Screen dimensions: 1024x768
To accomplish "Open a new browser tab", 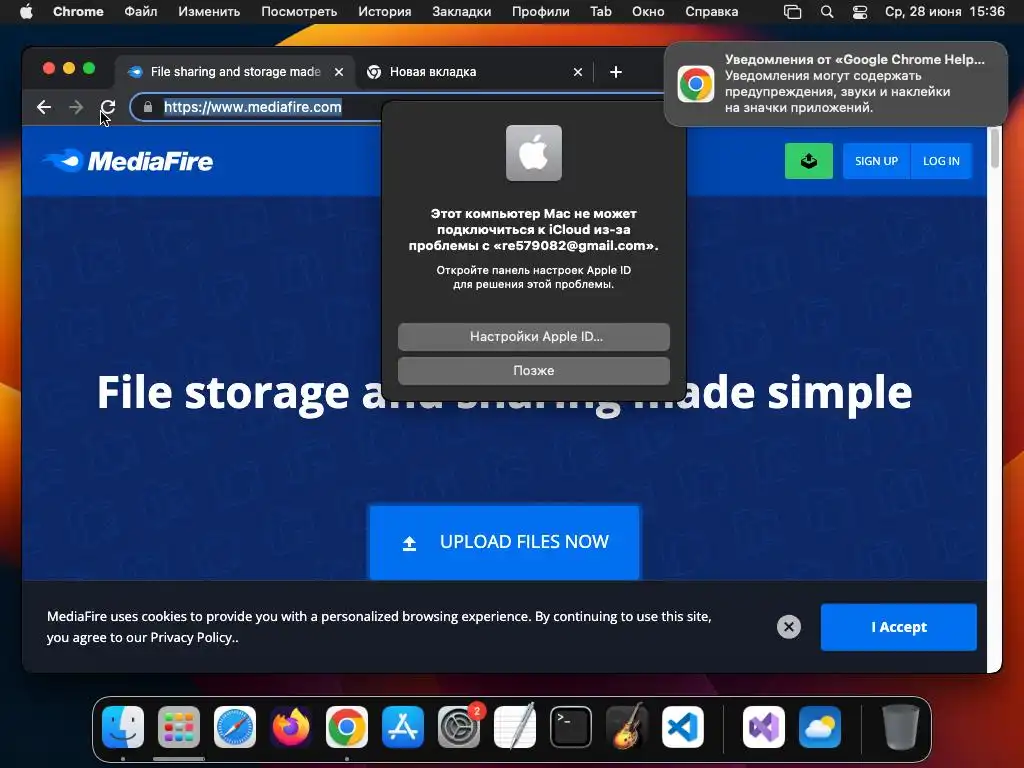I will pos(616,72).
